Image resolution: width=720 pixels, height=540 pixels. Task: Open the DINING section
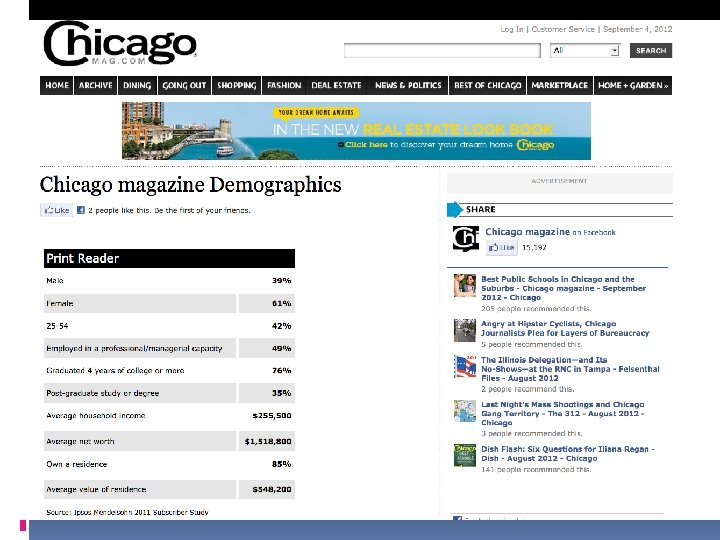[137, 85]
